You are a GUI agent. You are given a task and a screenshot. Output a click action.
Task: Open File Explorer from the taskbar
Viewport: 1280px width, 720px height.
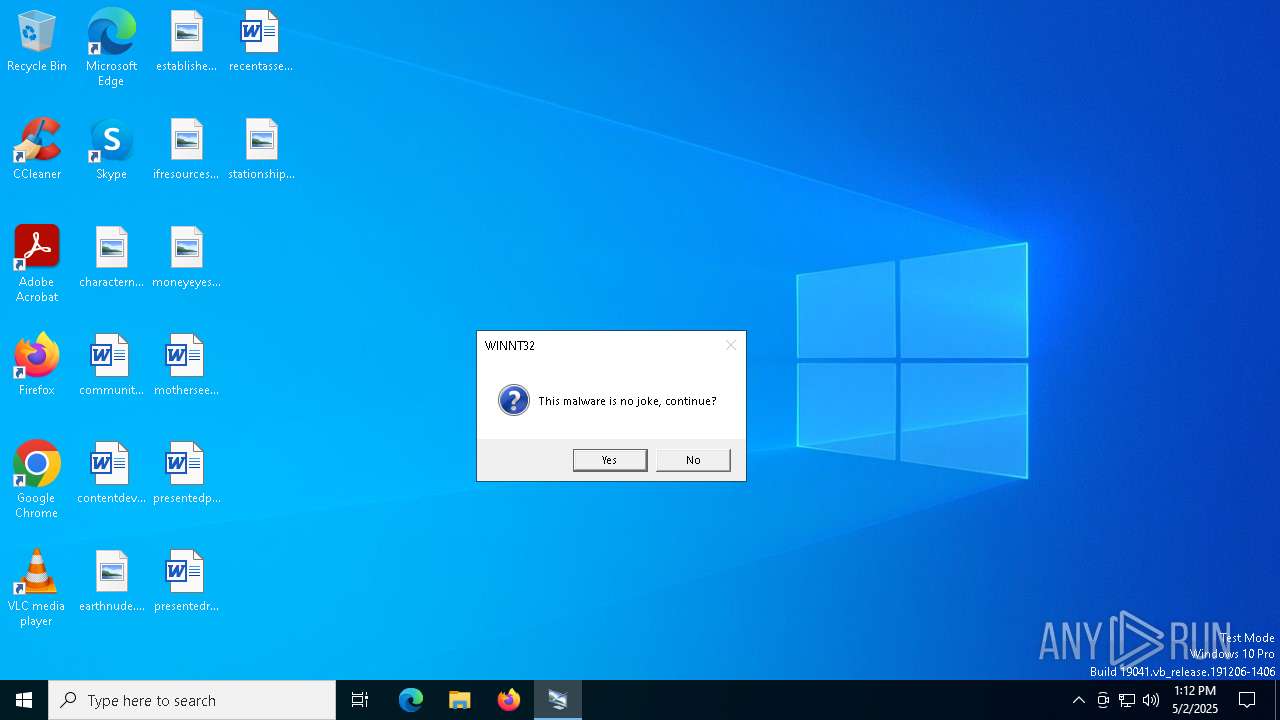[460, 700]
